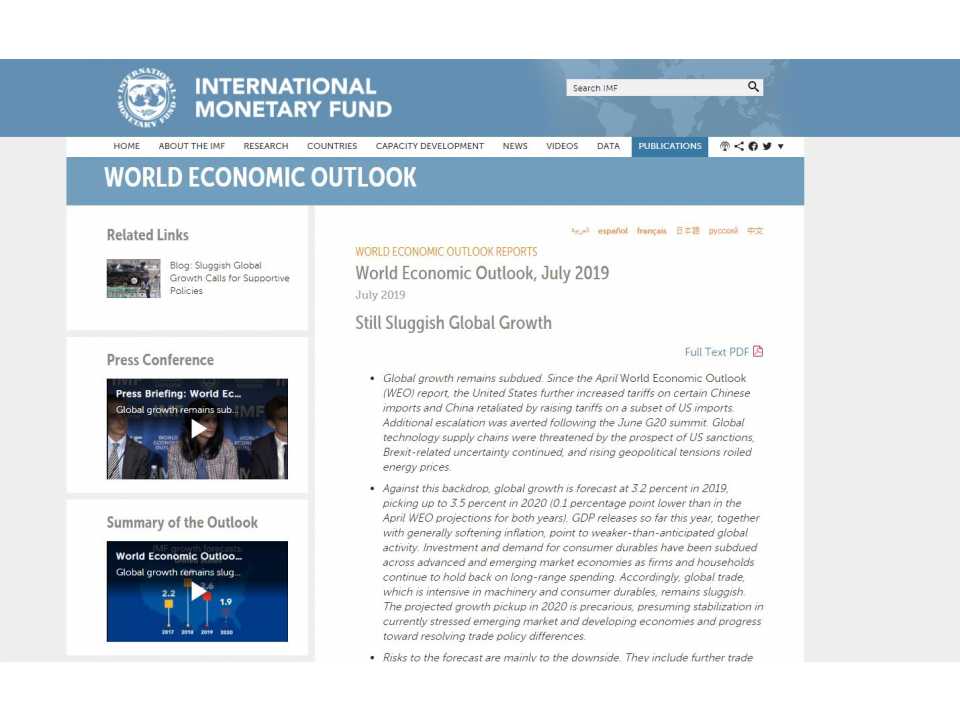Open the COUNTRIES navigation item
Viewport: 960px width, 720px height.
pos(331,146)
